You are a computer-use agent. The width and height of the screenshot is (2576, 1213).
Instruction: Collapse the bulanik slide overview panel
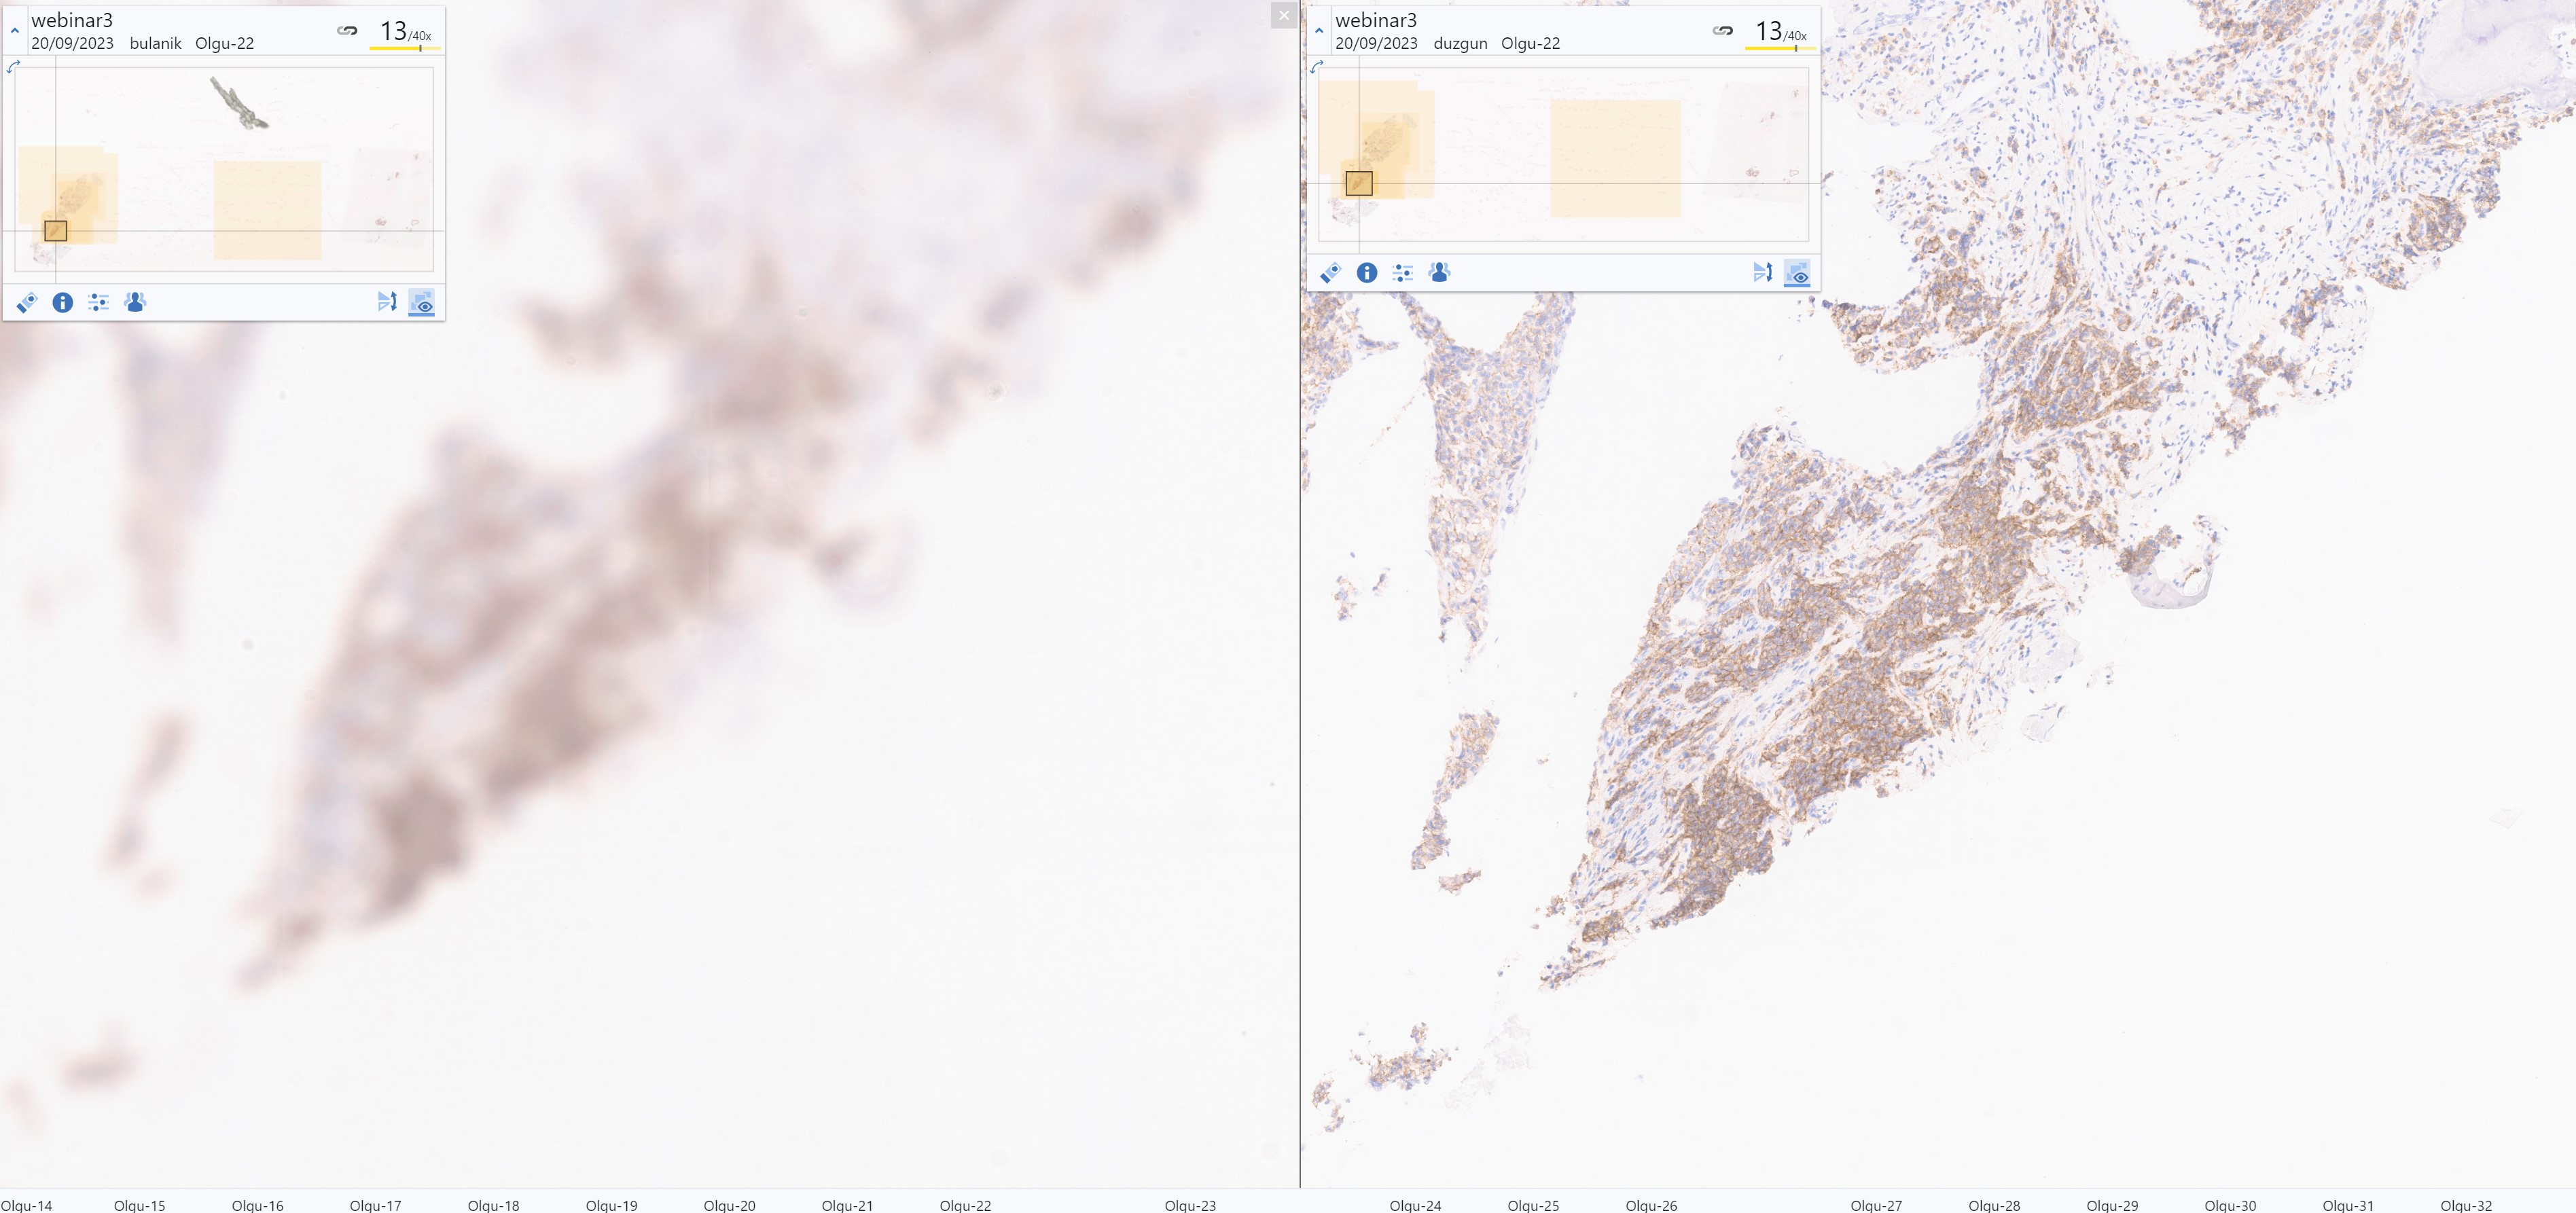coord(15,31)
